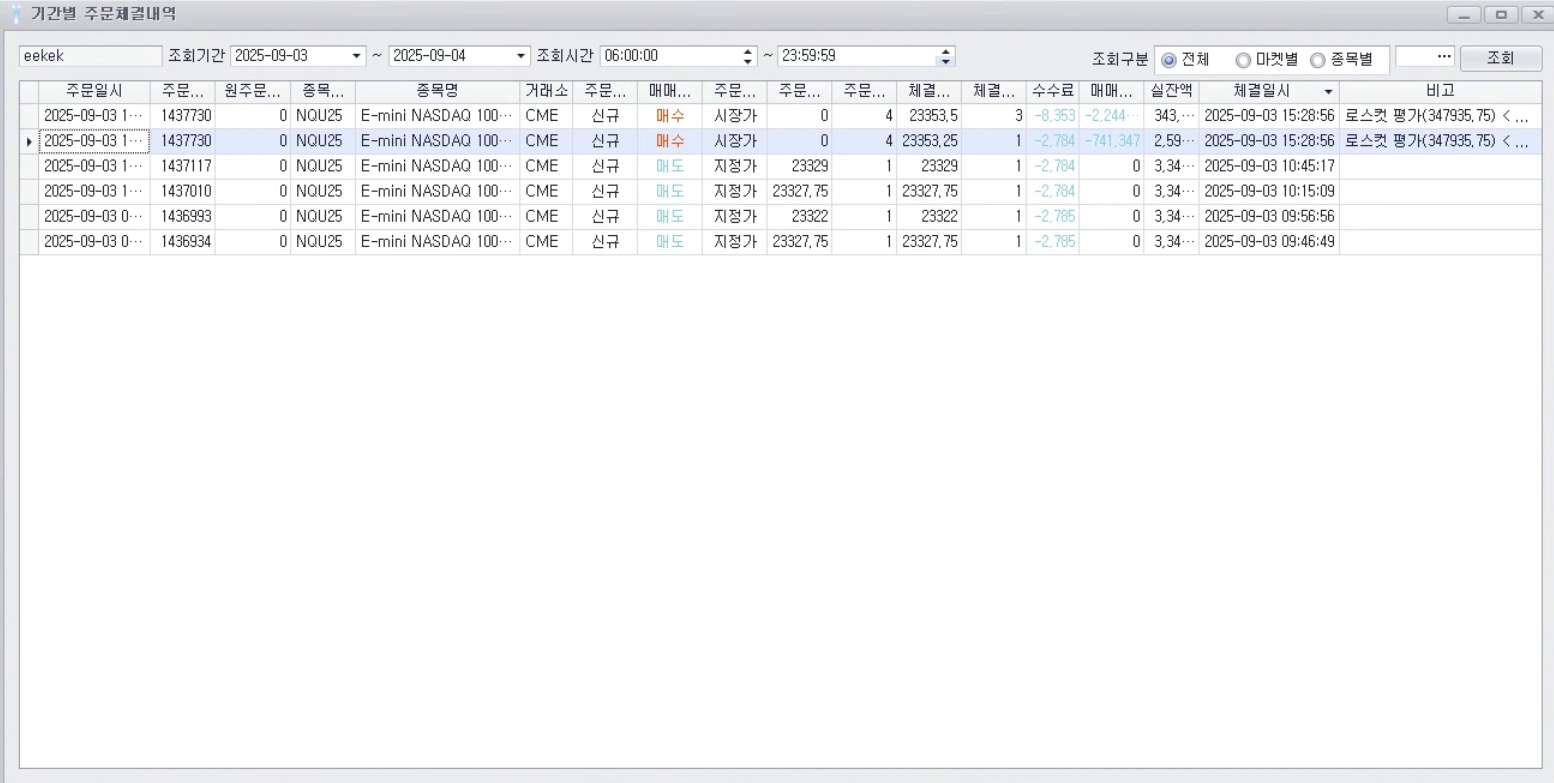The height and width of the screenshot is (783, 1554).
Task: Sort by the 수수료 column header
Action: 1052,91
